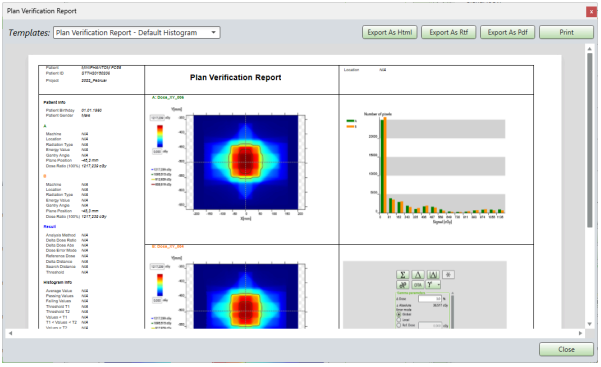Image resolution: width=601 pixels, height=367 pixels.
Task: Click the plot A dose map image
Action: 245,162
